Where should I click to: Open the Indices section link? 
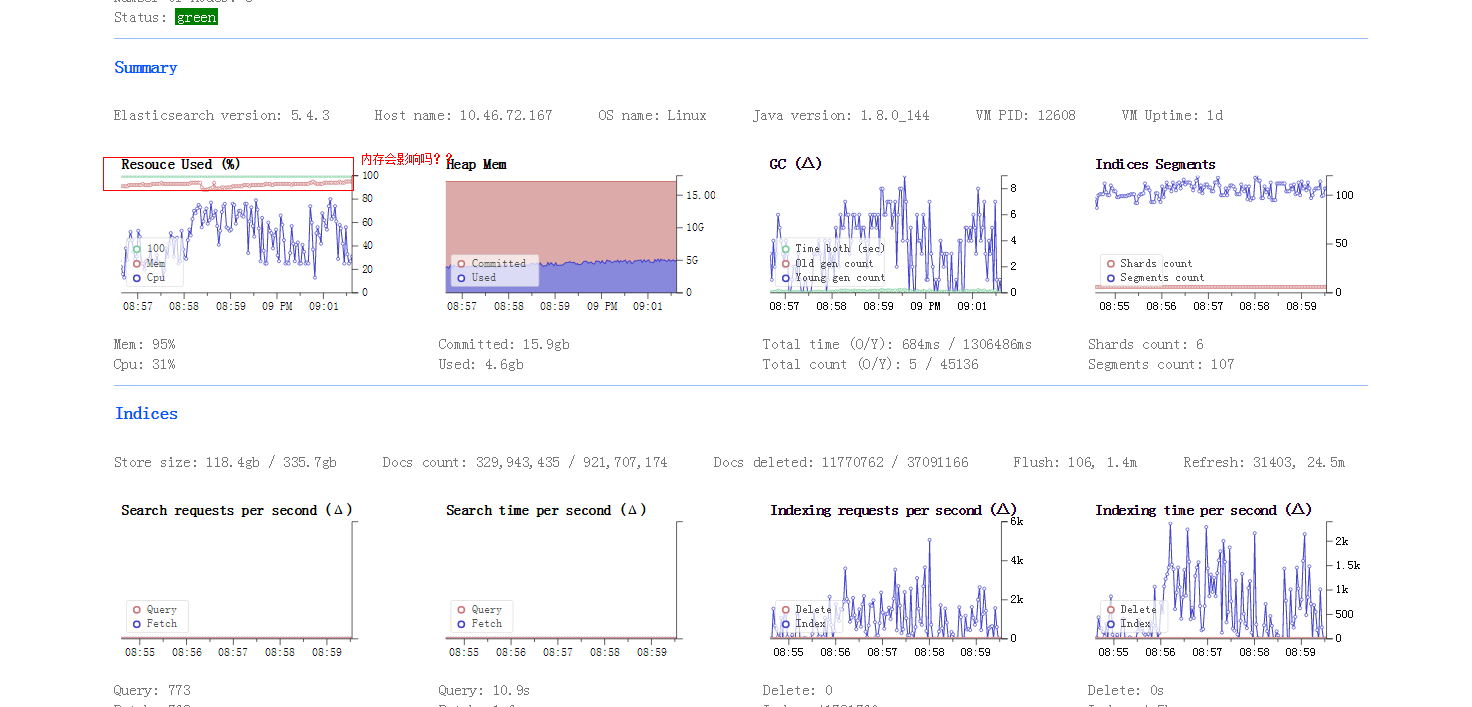146,414
